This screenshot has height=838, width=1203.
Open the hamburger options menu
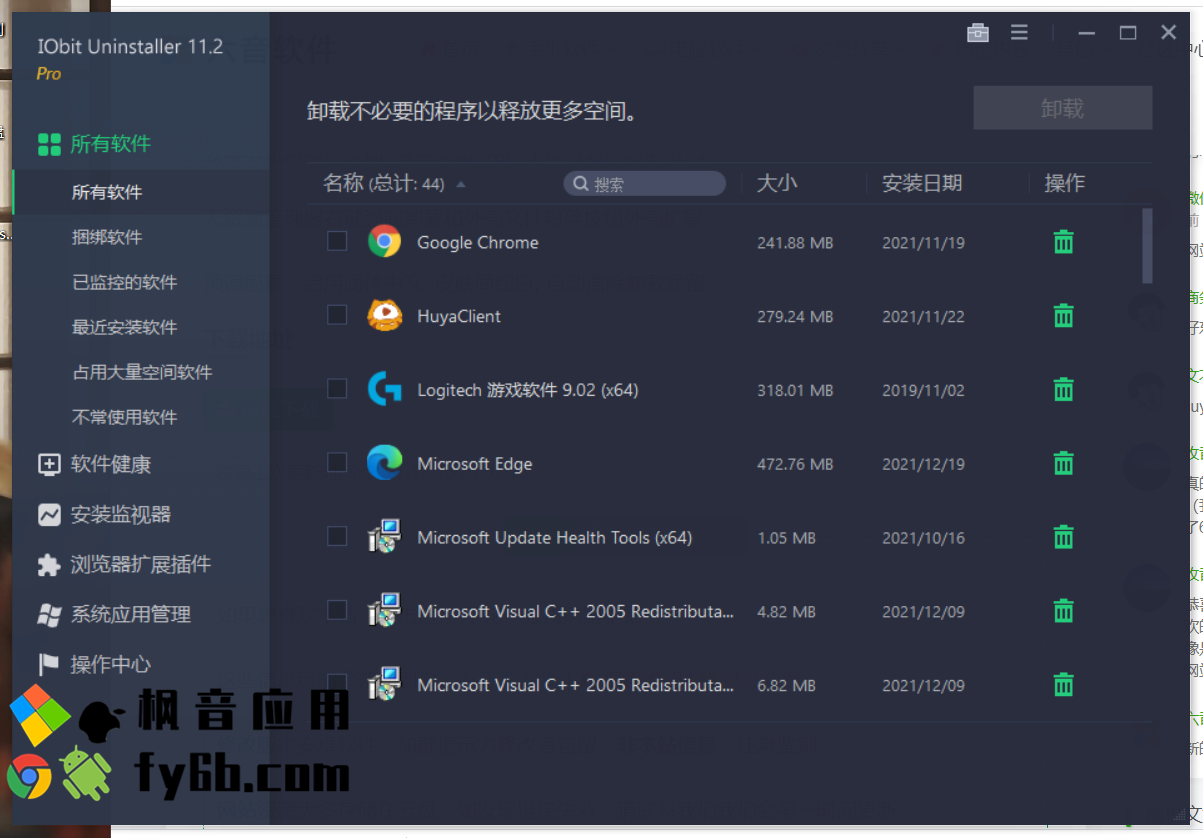(1019, 33)
